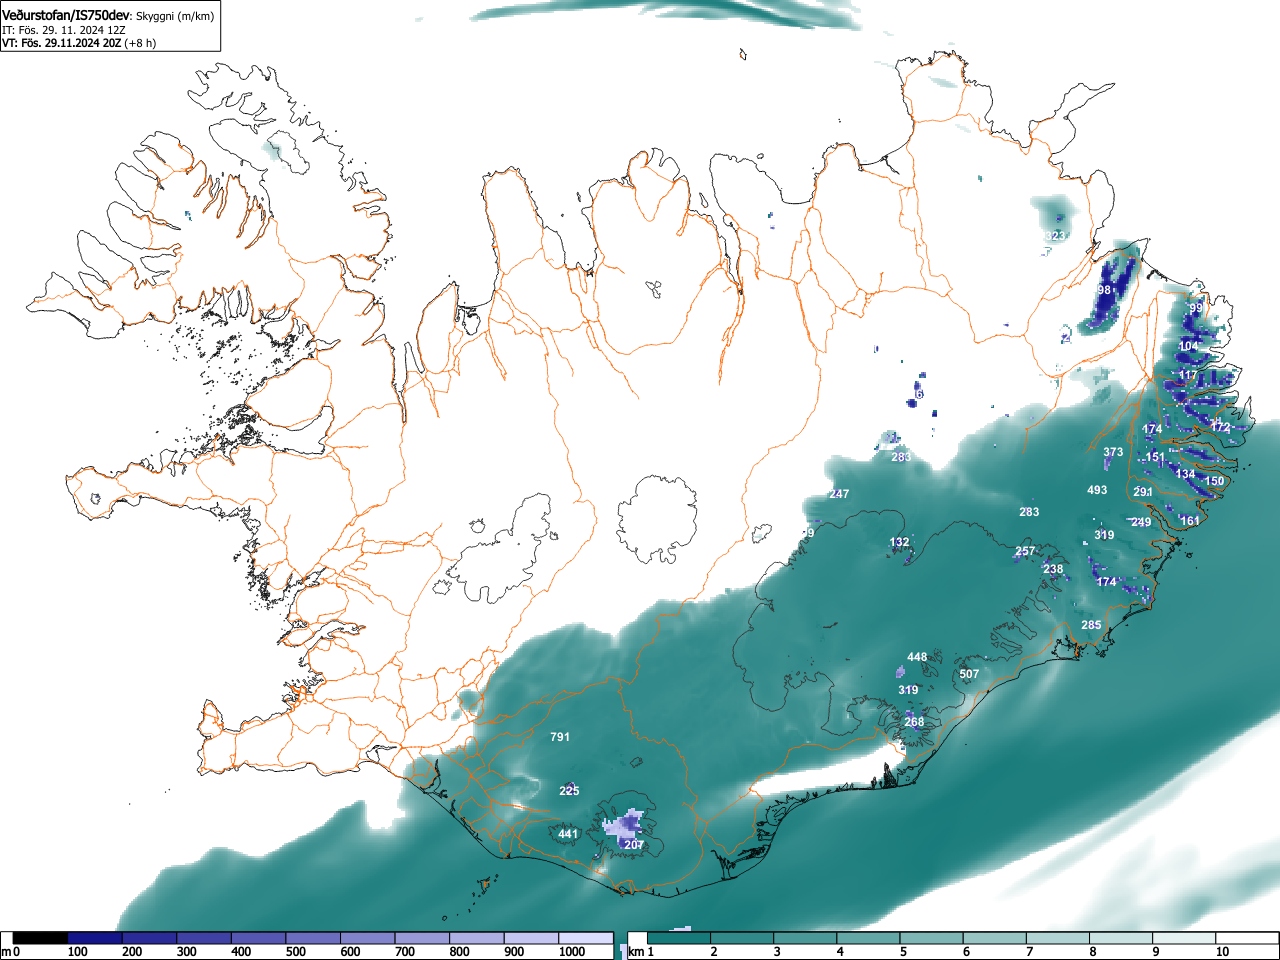
Task: Click the visibility value 161 on the map
Action: point(1190,521)
